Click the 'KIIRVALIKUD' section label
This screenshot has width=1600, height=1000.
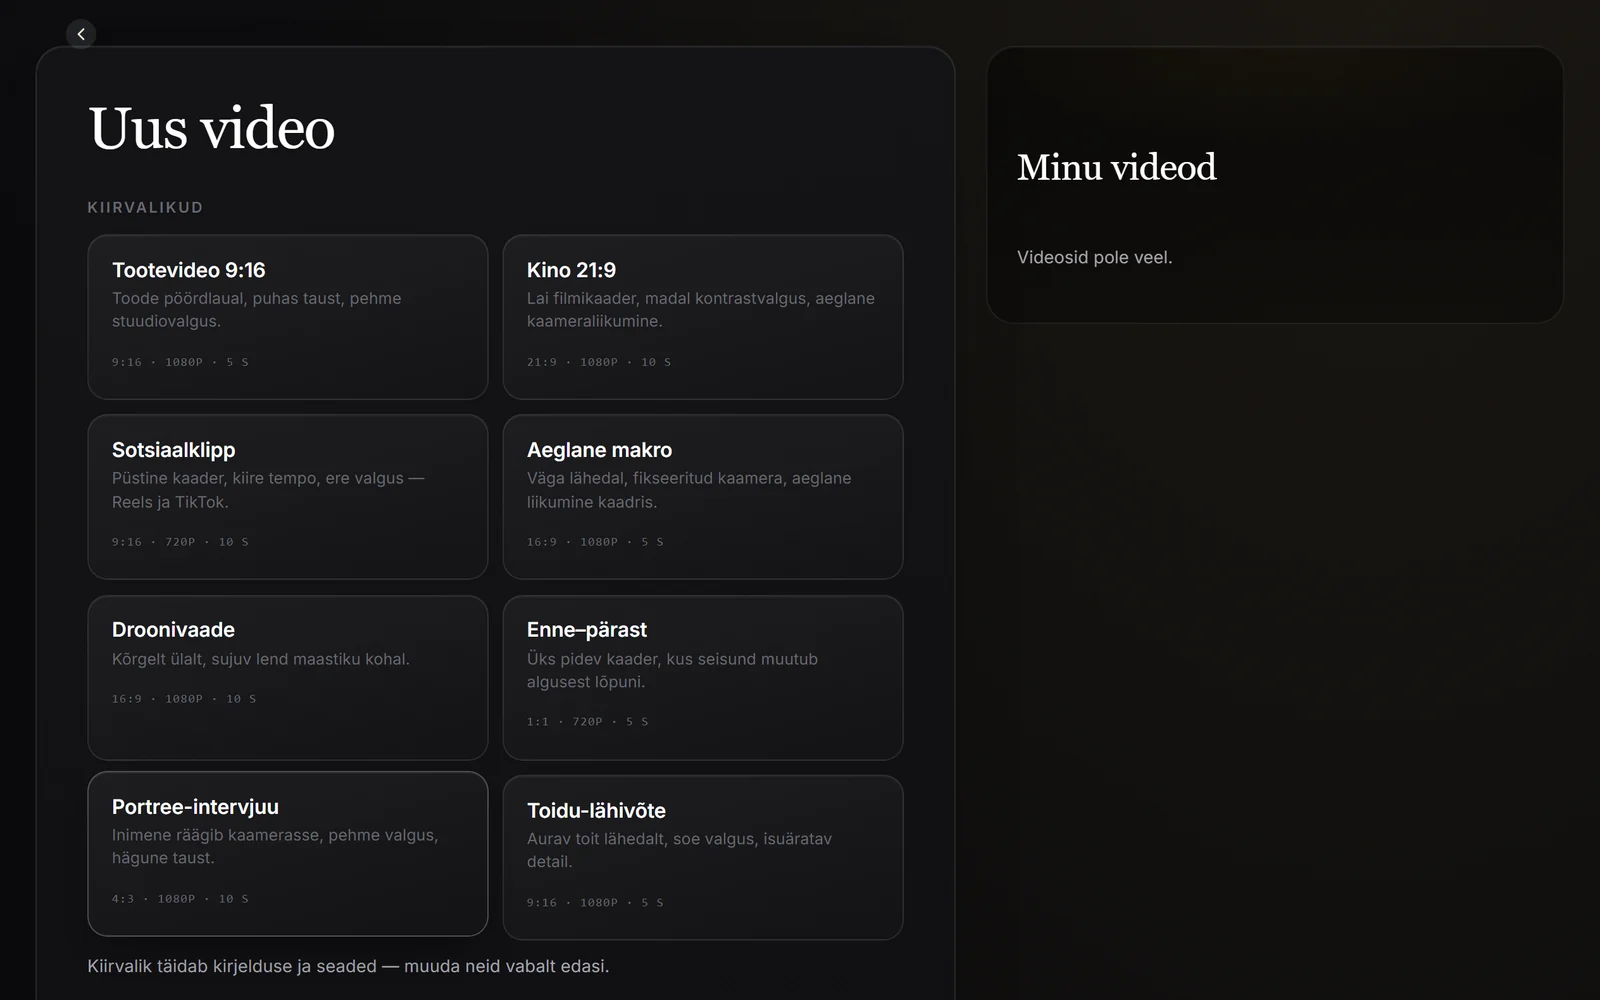[145, 207]
